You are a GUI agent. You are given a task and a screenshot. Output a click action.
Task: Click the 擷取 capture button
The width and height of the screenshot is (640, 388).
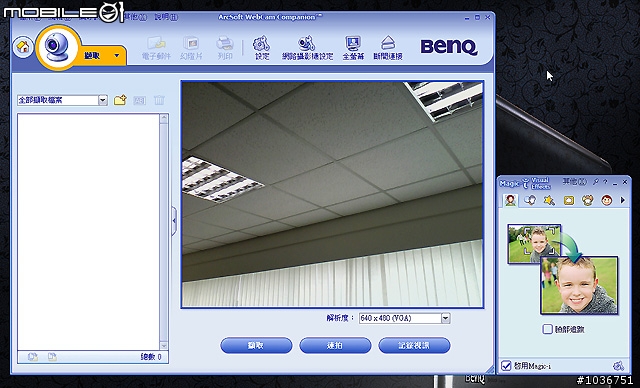pos(256,346)
